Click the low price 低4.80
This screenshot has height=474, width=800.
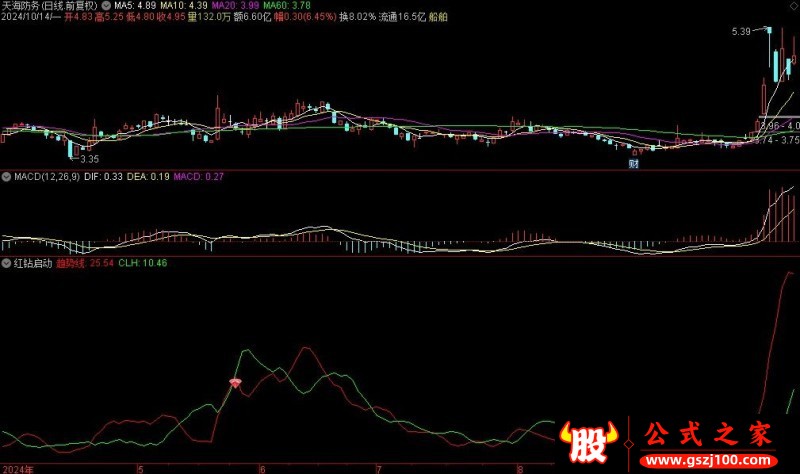[x=140, y=17]
